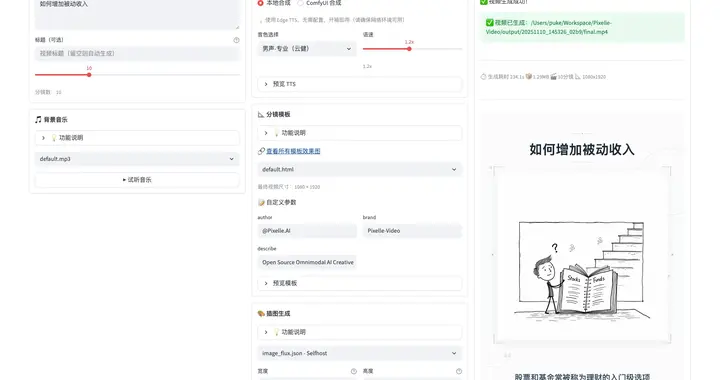Click the help icon next to 标题（可选）
This screenshot has height=380, width=720.
(x=236, y=40)
